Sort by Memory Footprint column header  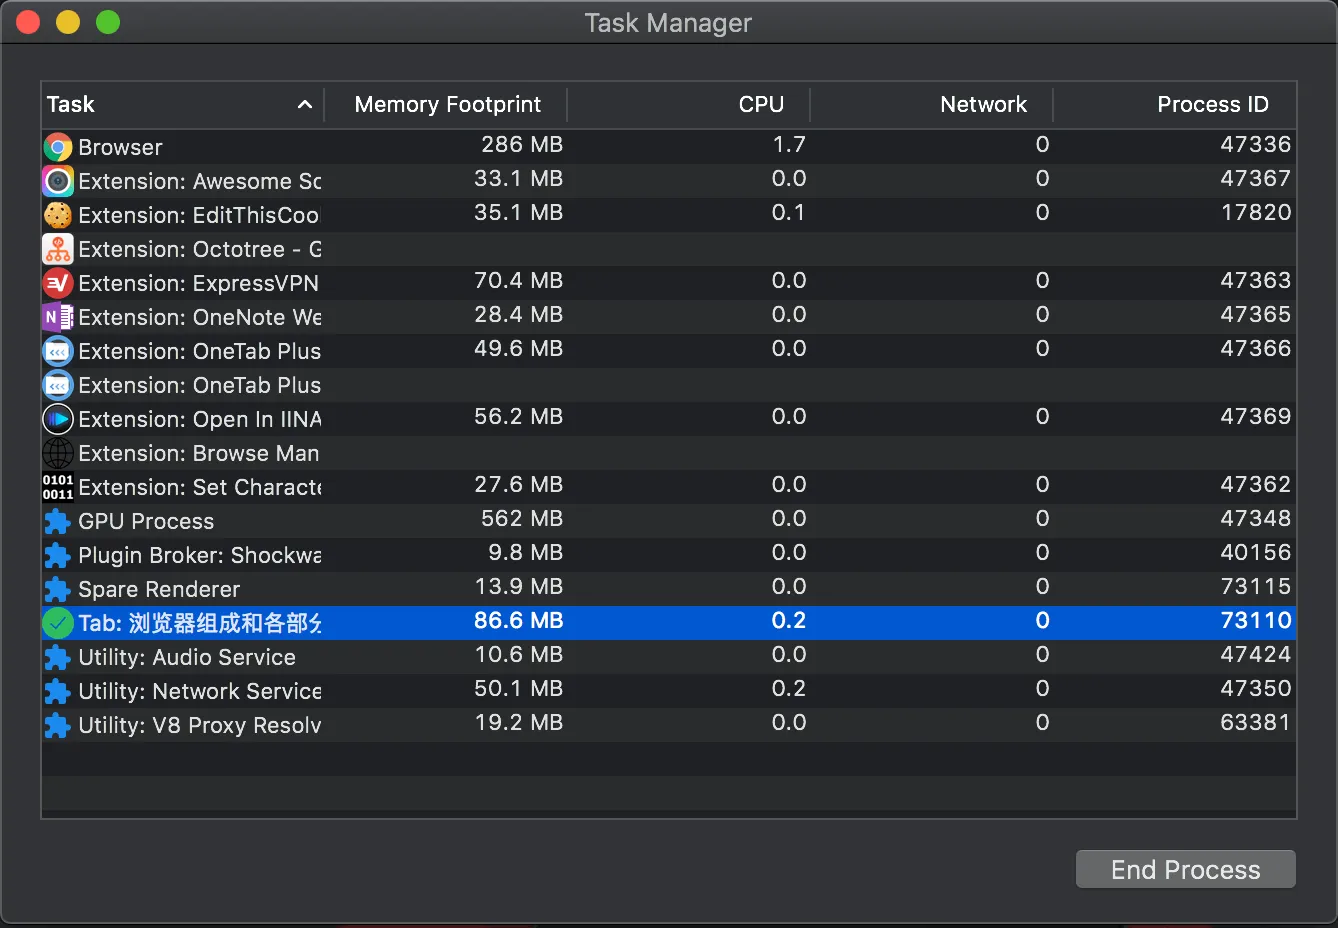[x=447, y=105]
